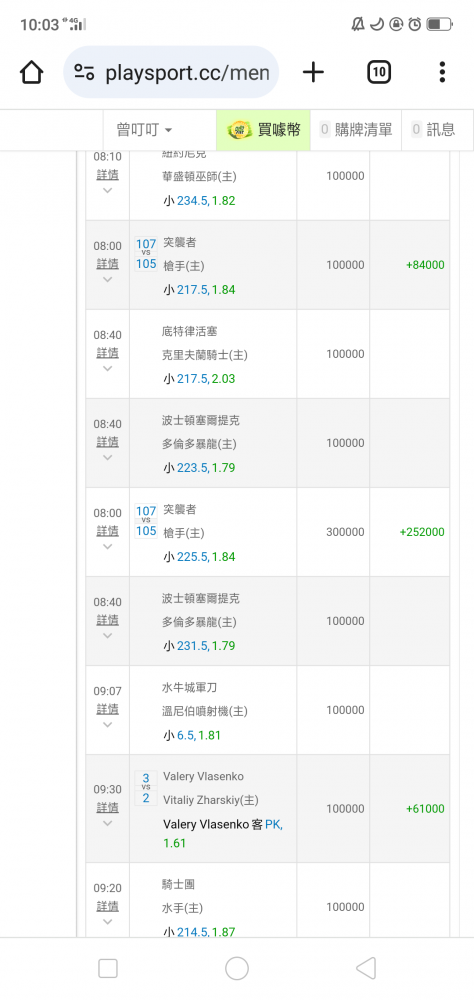Open the 購牌清單 tab
474x1000 pixels.
click(356, 130)
